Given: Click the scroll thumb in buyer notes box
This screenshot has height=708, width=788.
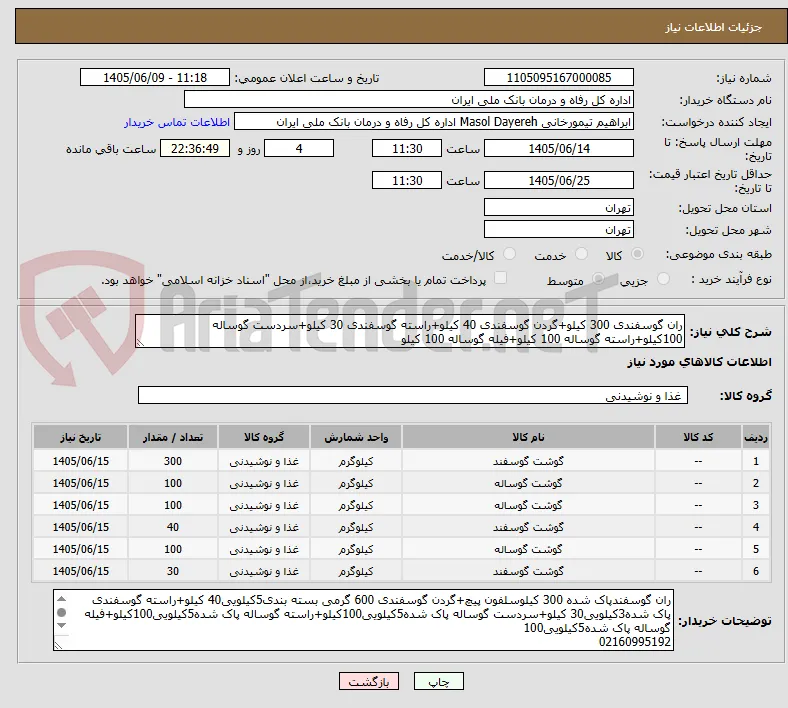Looking at the screenshot, I should 62,613.
